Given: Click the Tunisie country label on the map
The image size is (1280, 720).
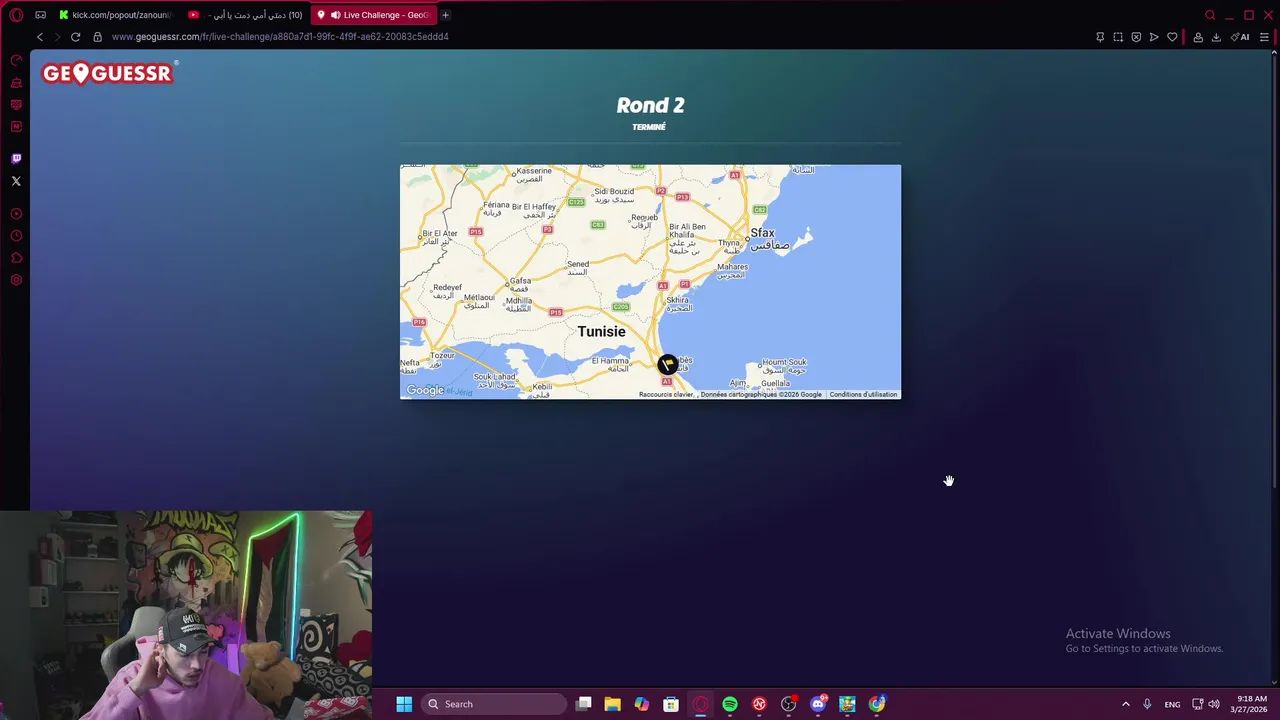Looking at the screenshot, I should [x=601, y=331].
